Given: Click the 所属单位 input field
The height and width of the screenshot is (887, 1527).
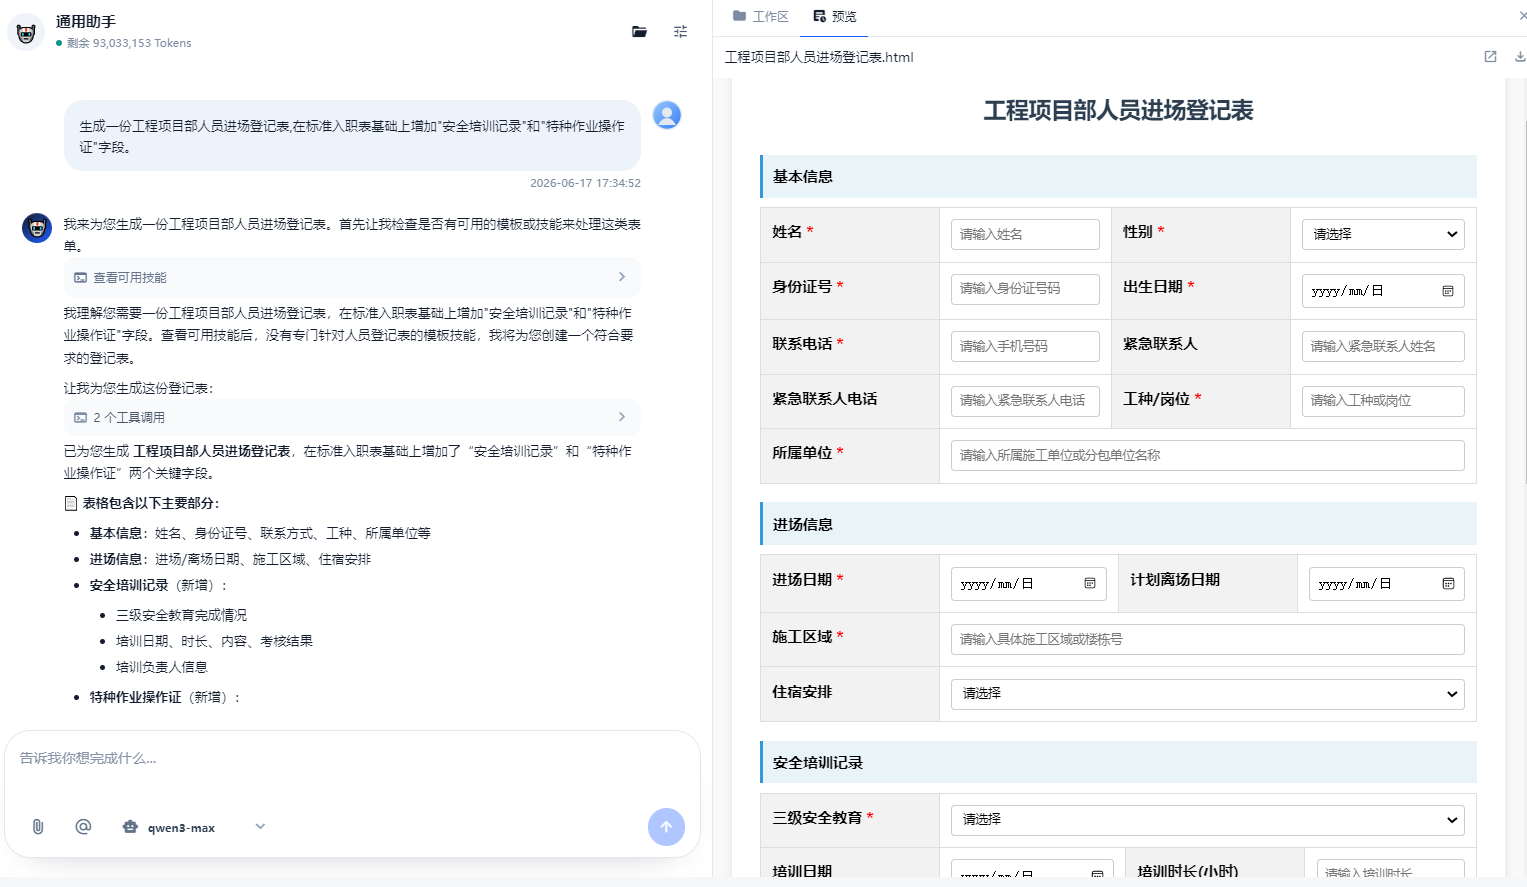Looking at the screenshot, I should click(1208, 455).
